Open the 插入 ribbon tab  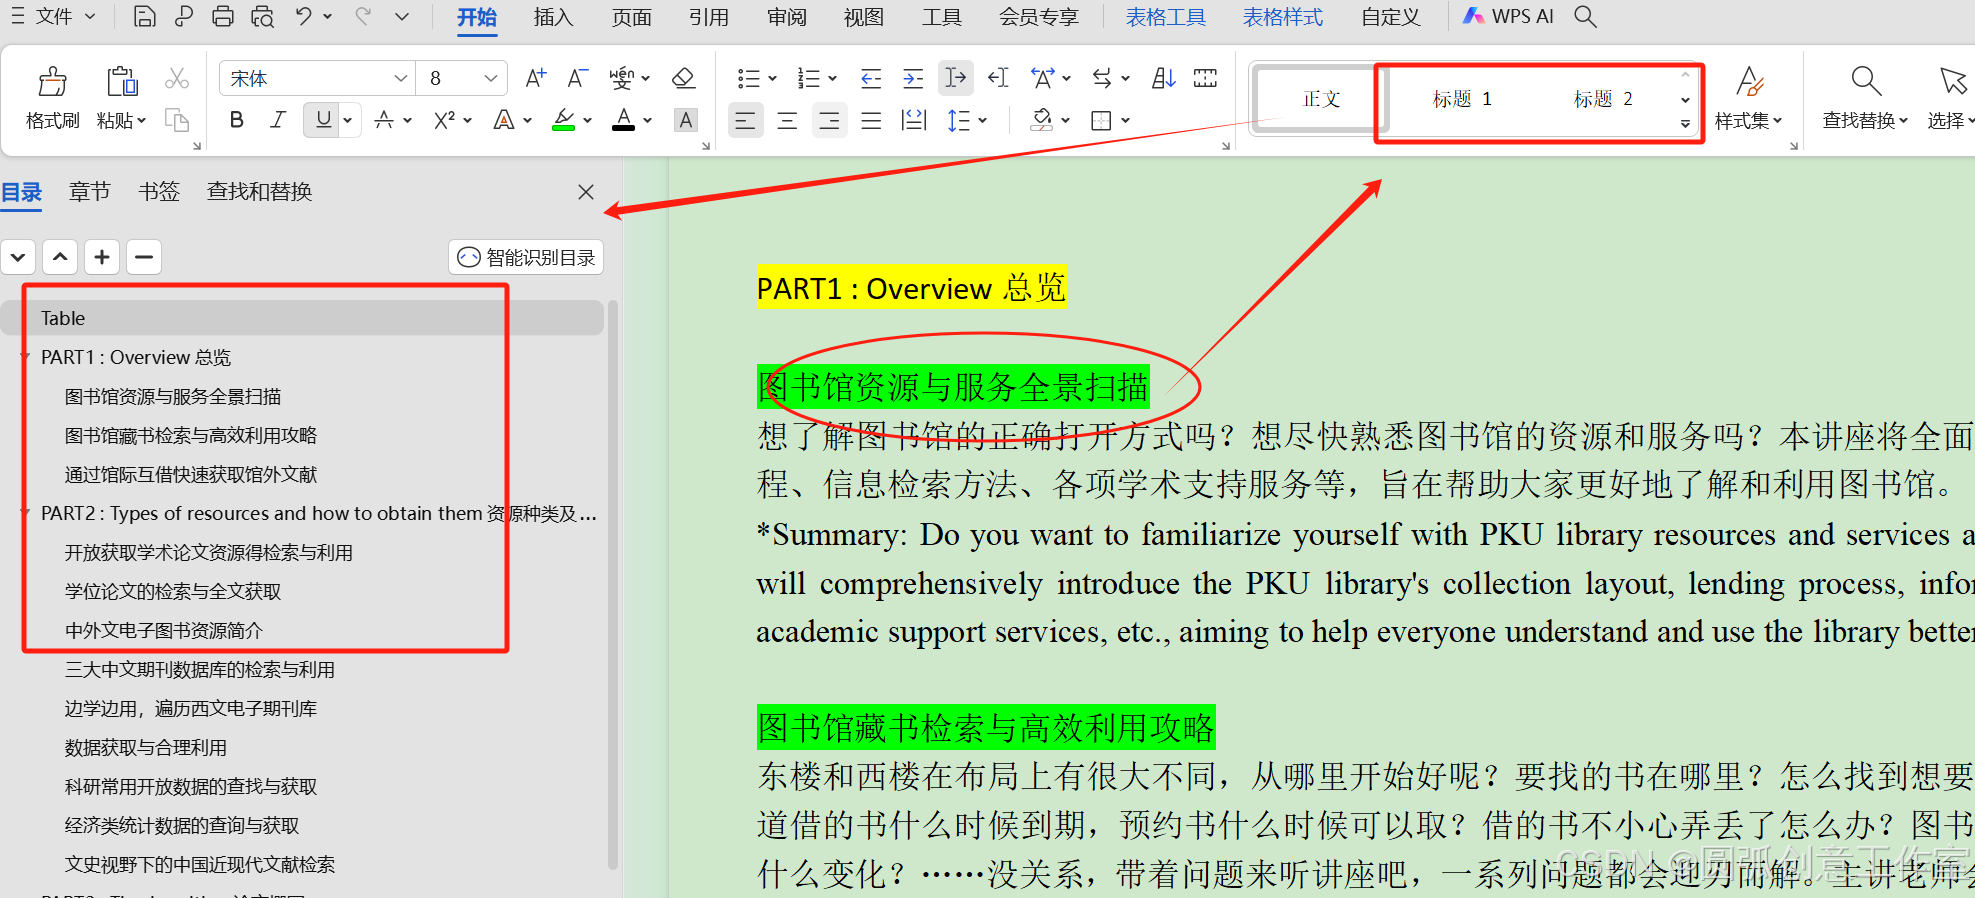(x=553, y=17)
